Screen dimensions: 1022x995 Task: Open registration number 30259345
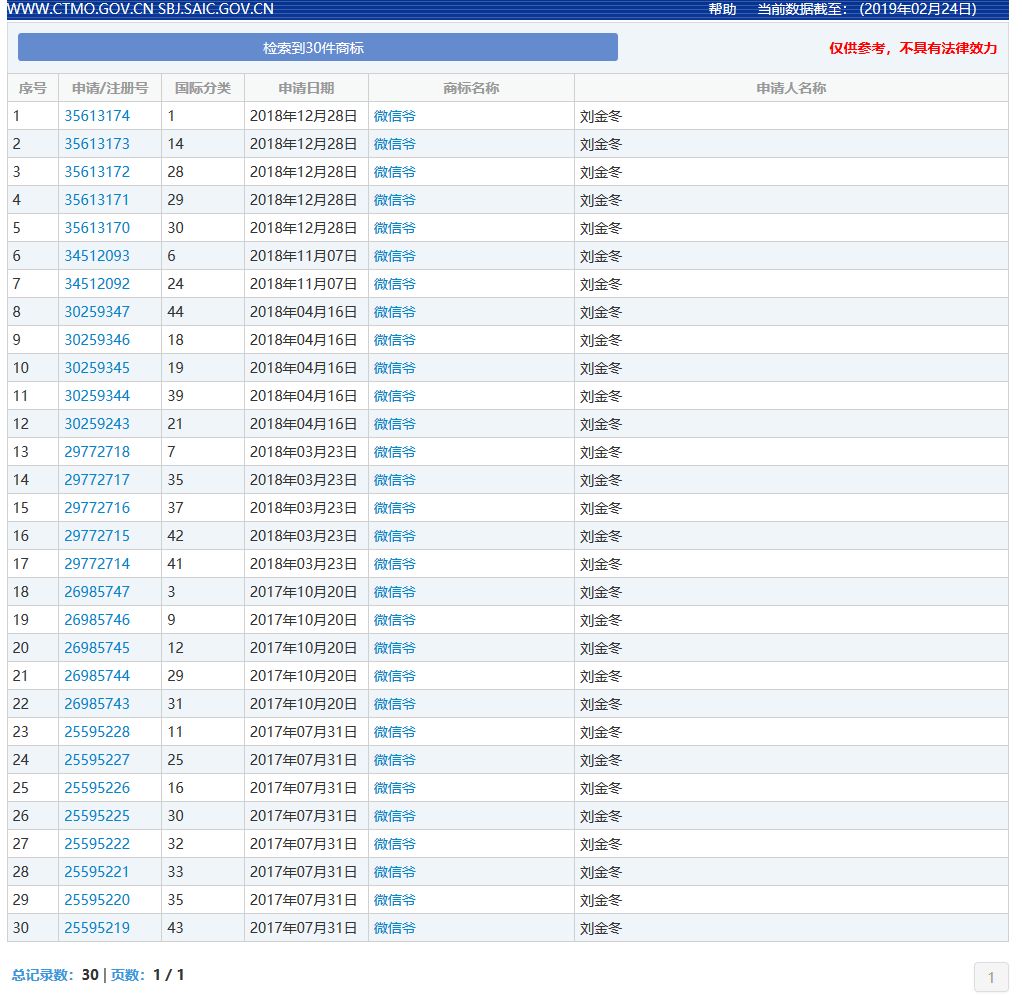click(97, 368)
